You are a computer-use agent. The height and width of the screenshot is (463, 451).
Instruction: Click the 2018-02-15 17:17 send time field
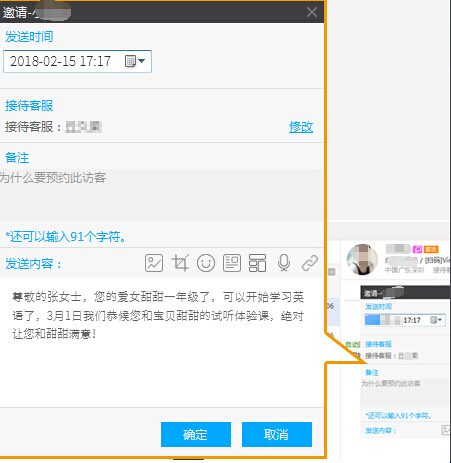point(77,61)
